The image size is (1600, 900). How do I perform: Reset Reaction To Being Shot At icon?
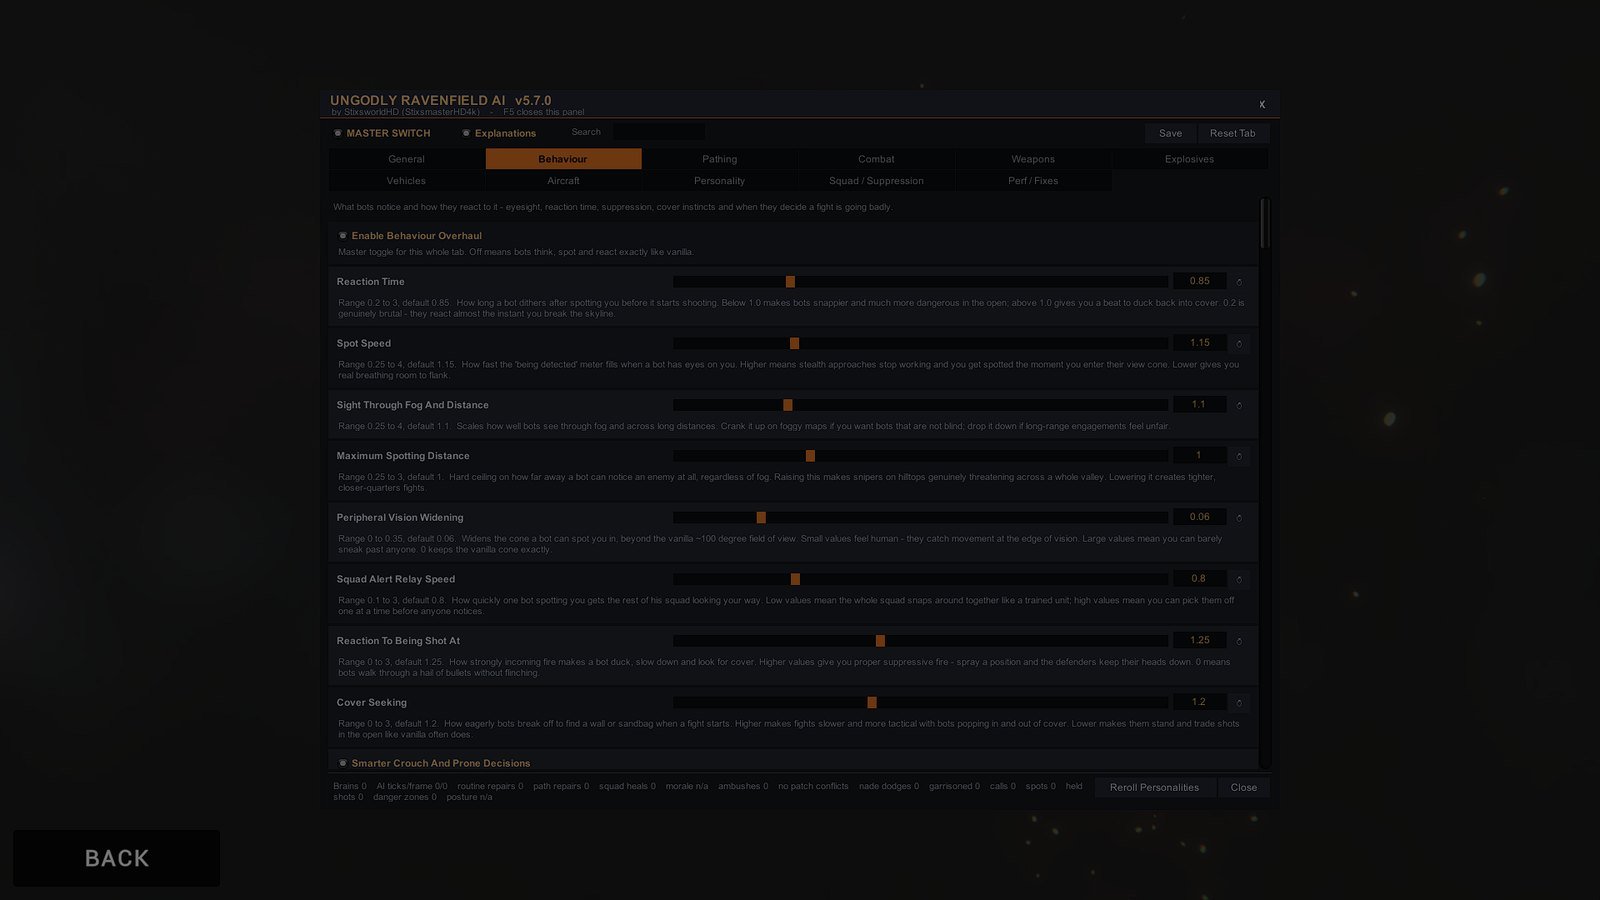(x=1239, y=641)
